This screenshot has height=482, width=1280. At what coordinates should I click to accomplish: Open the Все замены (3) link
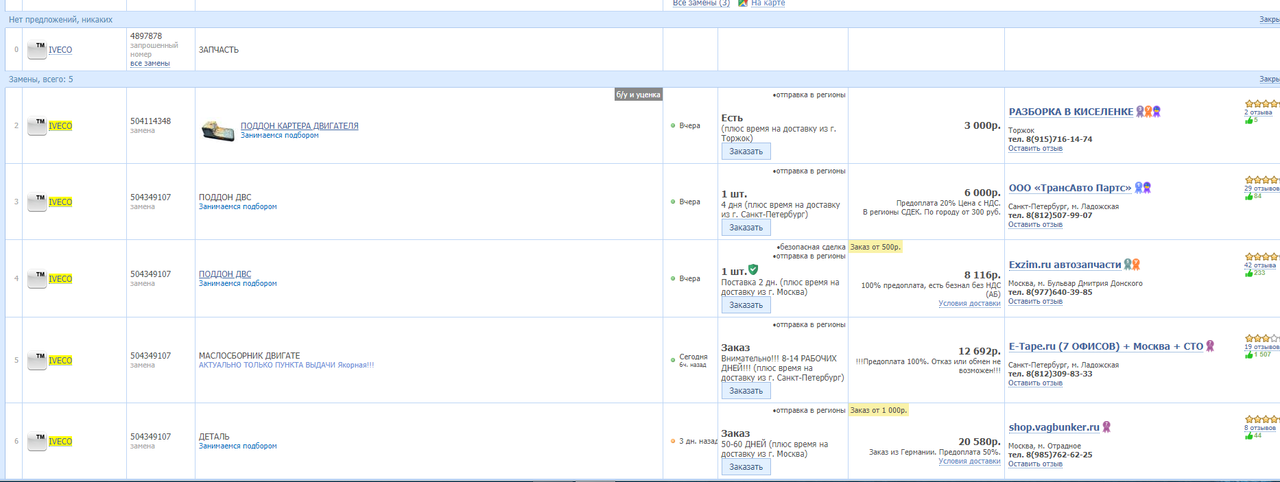pos(701,3)
